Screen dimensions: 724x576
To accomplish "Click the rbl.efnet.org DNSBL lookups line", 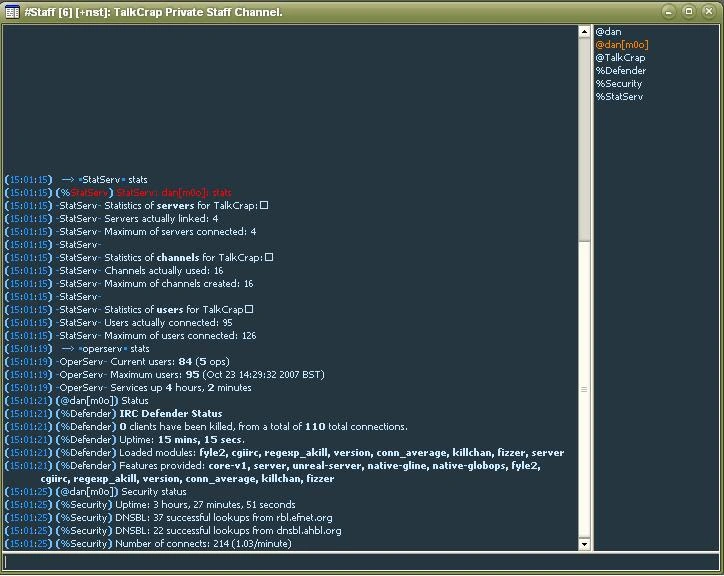I will pos(169,517).
